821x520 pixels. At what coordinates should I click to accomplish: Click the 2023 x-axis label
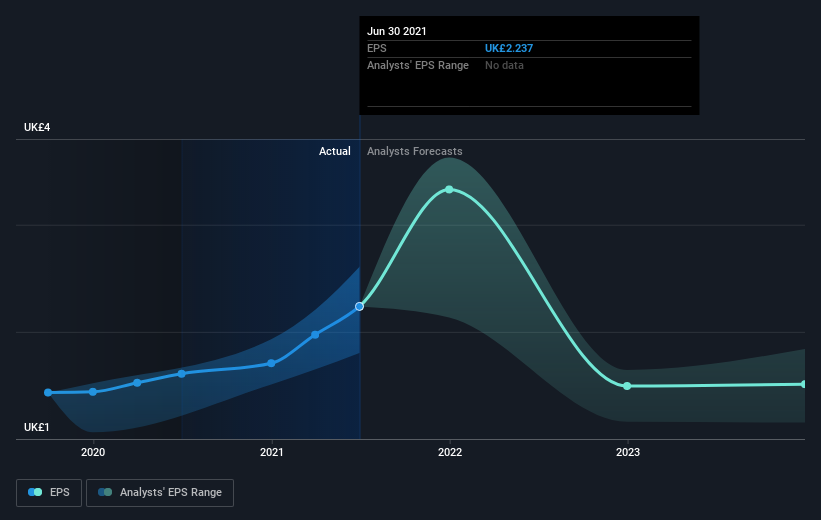[x=628, y=452]
